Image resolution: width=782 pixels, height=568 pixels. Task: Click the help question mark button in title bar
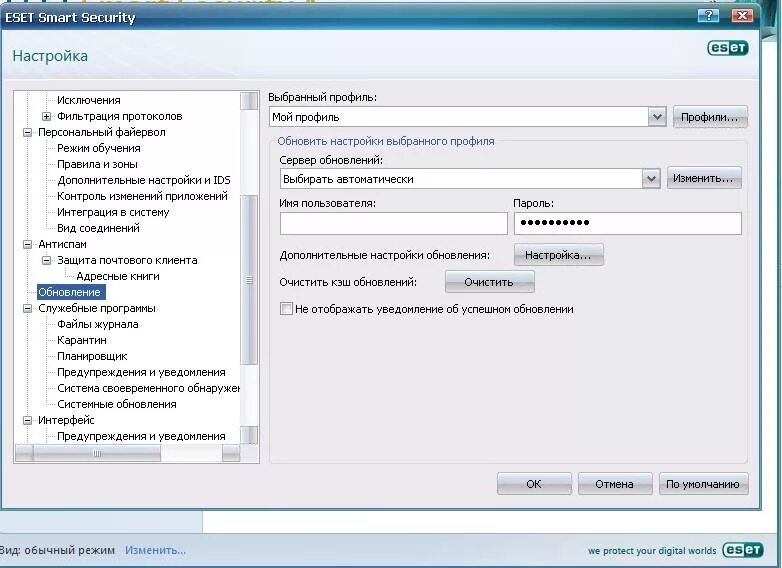click(x=709, y=15)
